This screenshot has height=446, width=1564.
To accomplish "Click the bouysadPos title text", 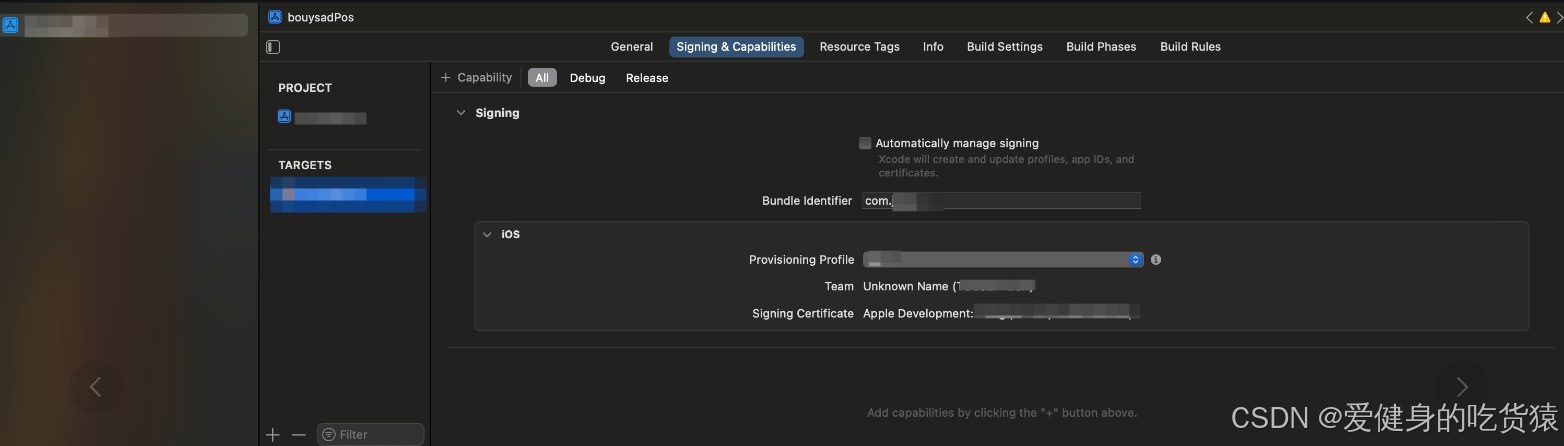I will tap(320, 17).
